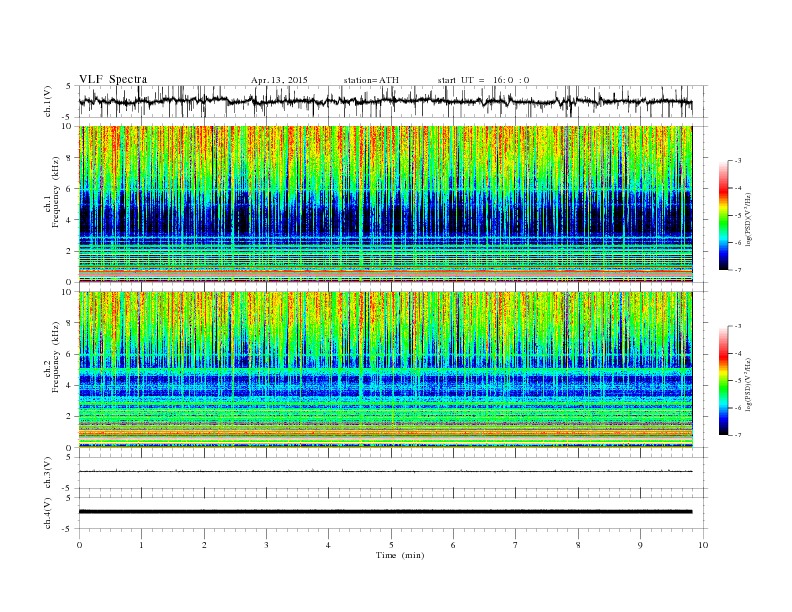This screenshot has width=792, height=612.
Task: Click the 'start UT = 16:0 :0' header text
Action: point(483,80)
